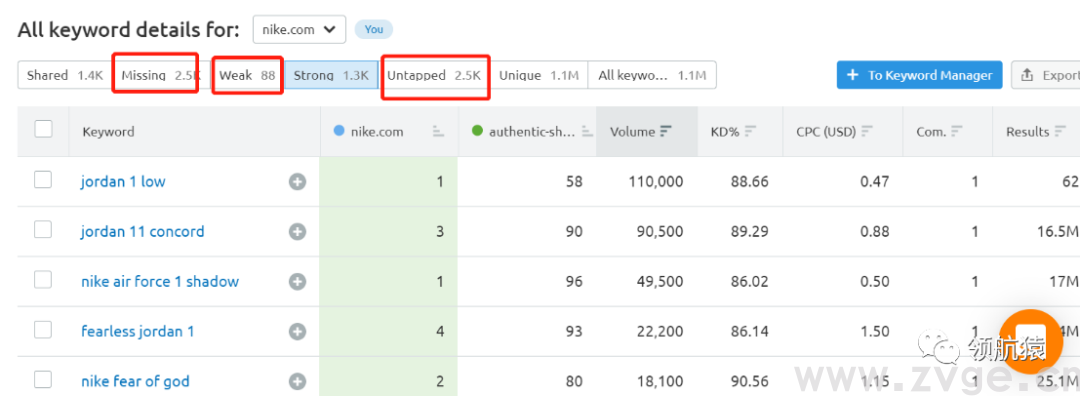Select the Shared 1.4K tab
The width and height of the screenshot is (1080, 396).
click(x=65, y=76)
